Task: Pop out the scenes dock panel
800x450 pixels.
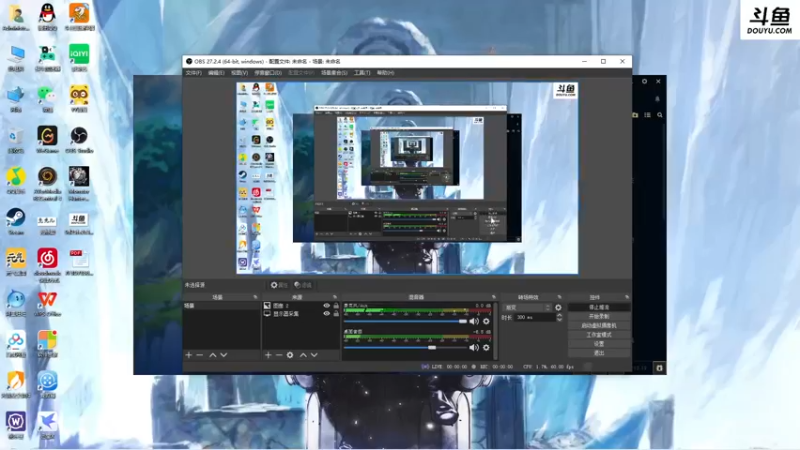Action: (255, 297)
